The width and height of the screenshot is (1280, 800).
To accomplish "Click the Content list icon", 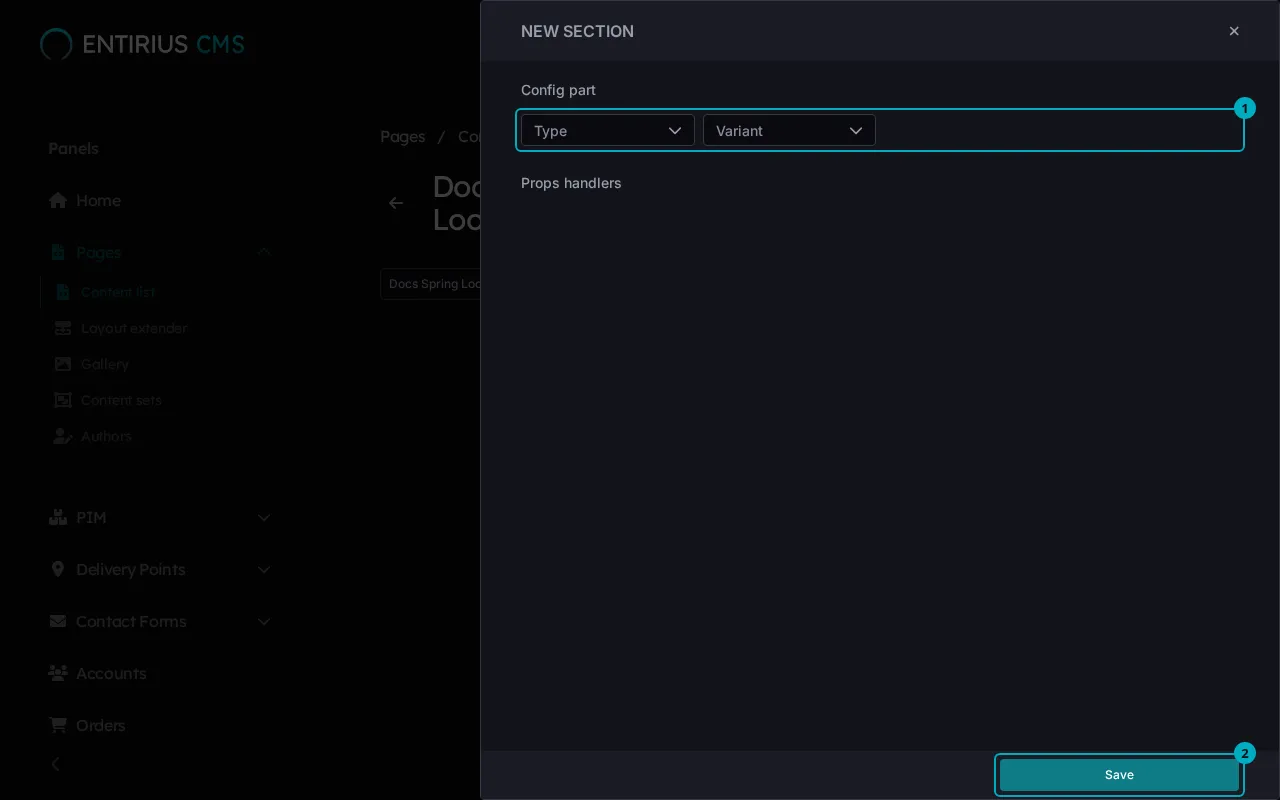I will (x=63, y=292).
